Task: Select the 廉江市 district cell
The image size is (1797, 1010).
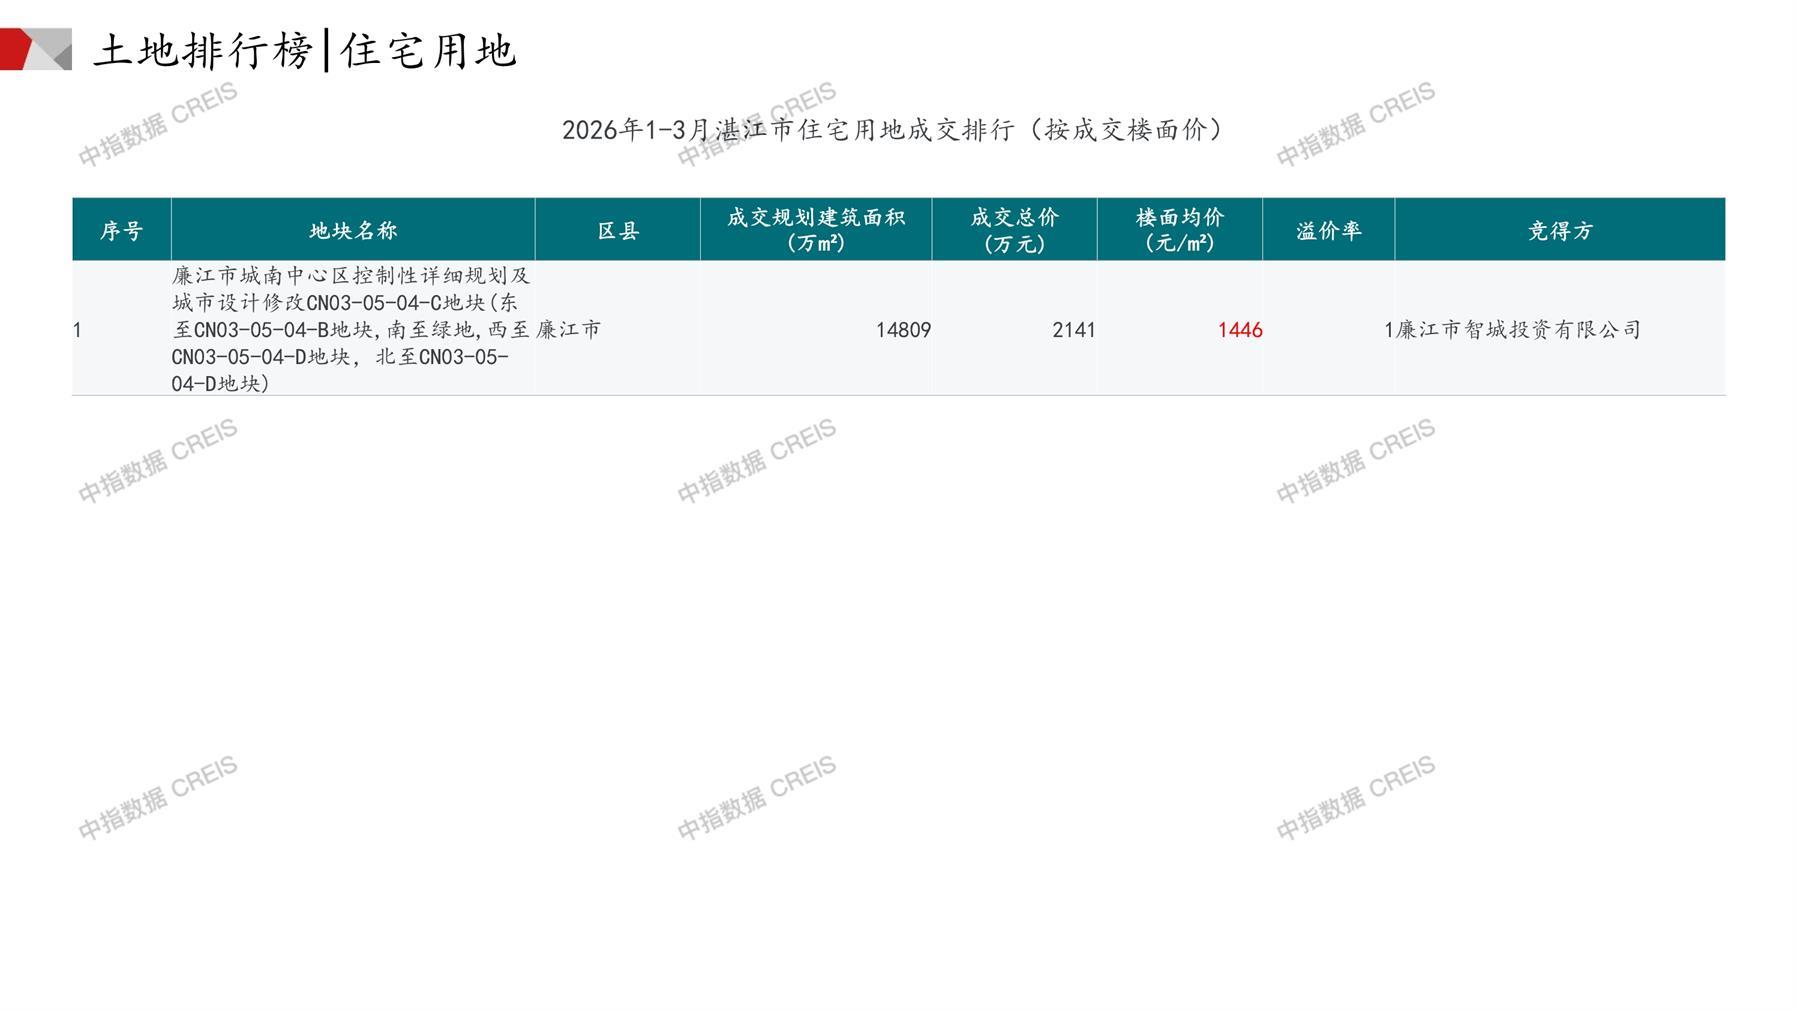Action: (569, 329)
